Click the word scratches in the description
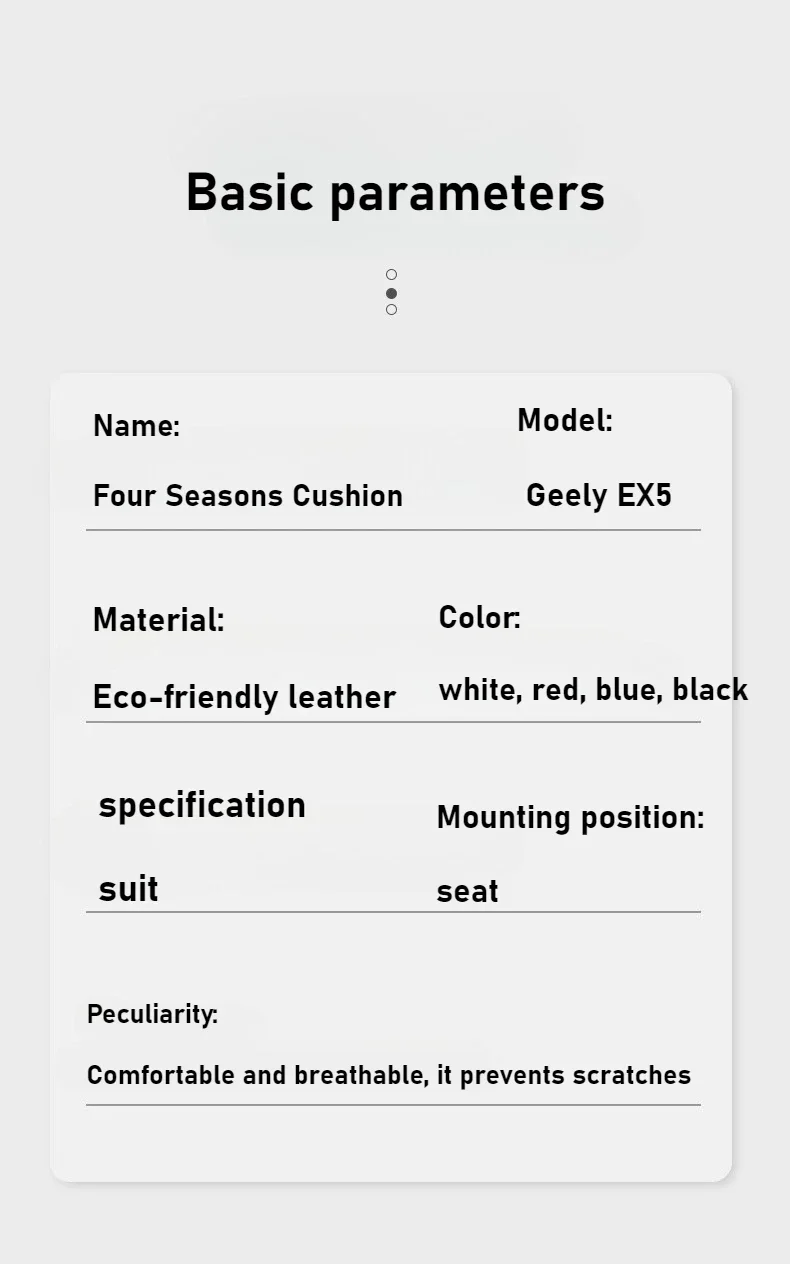This screenshot has height=1264, width=790. pos(631,1075)
